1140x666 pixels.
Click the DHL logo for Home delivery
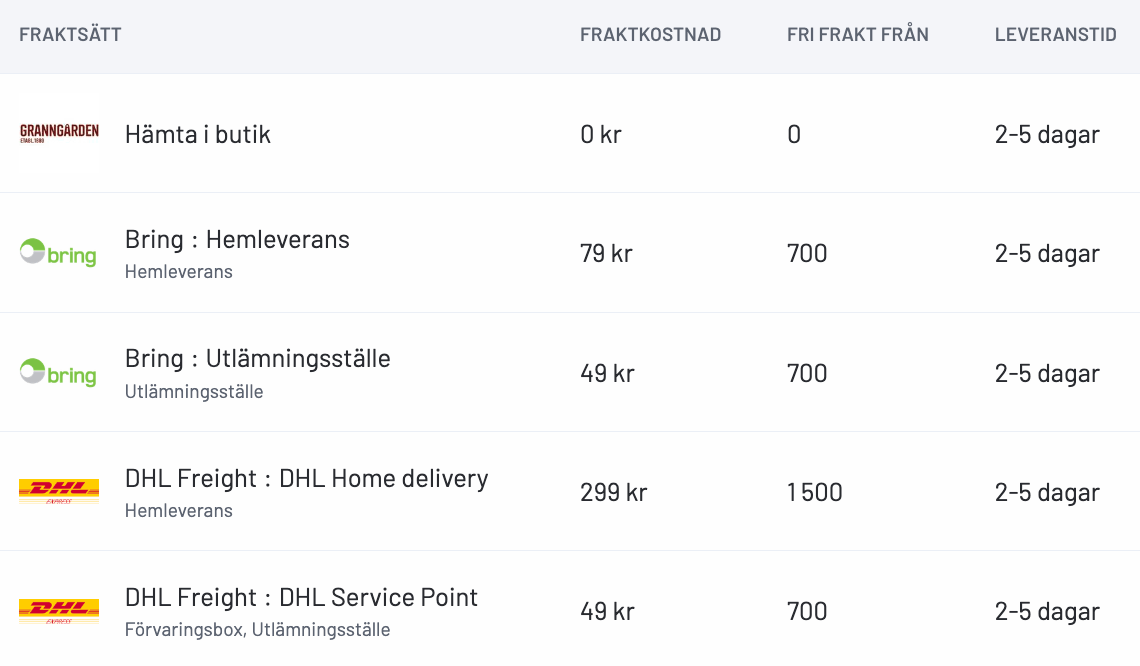59,491
